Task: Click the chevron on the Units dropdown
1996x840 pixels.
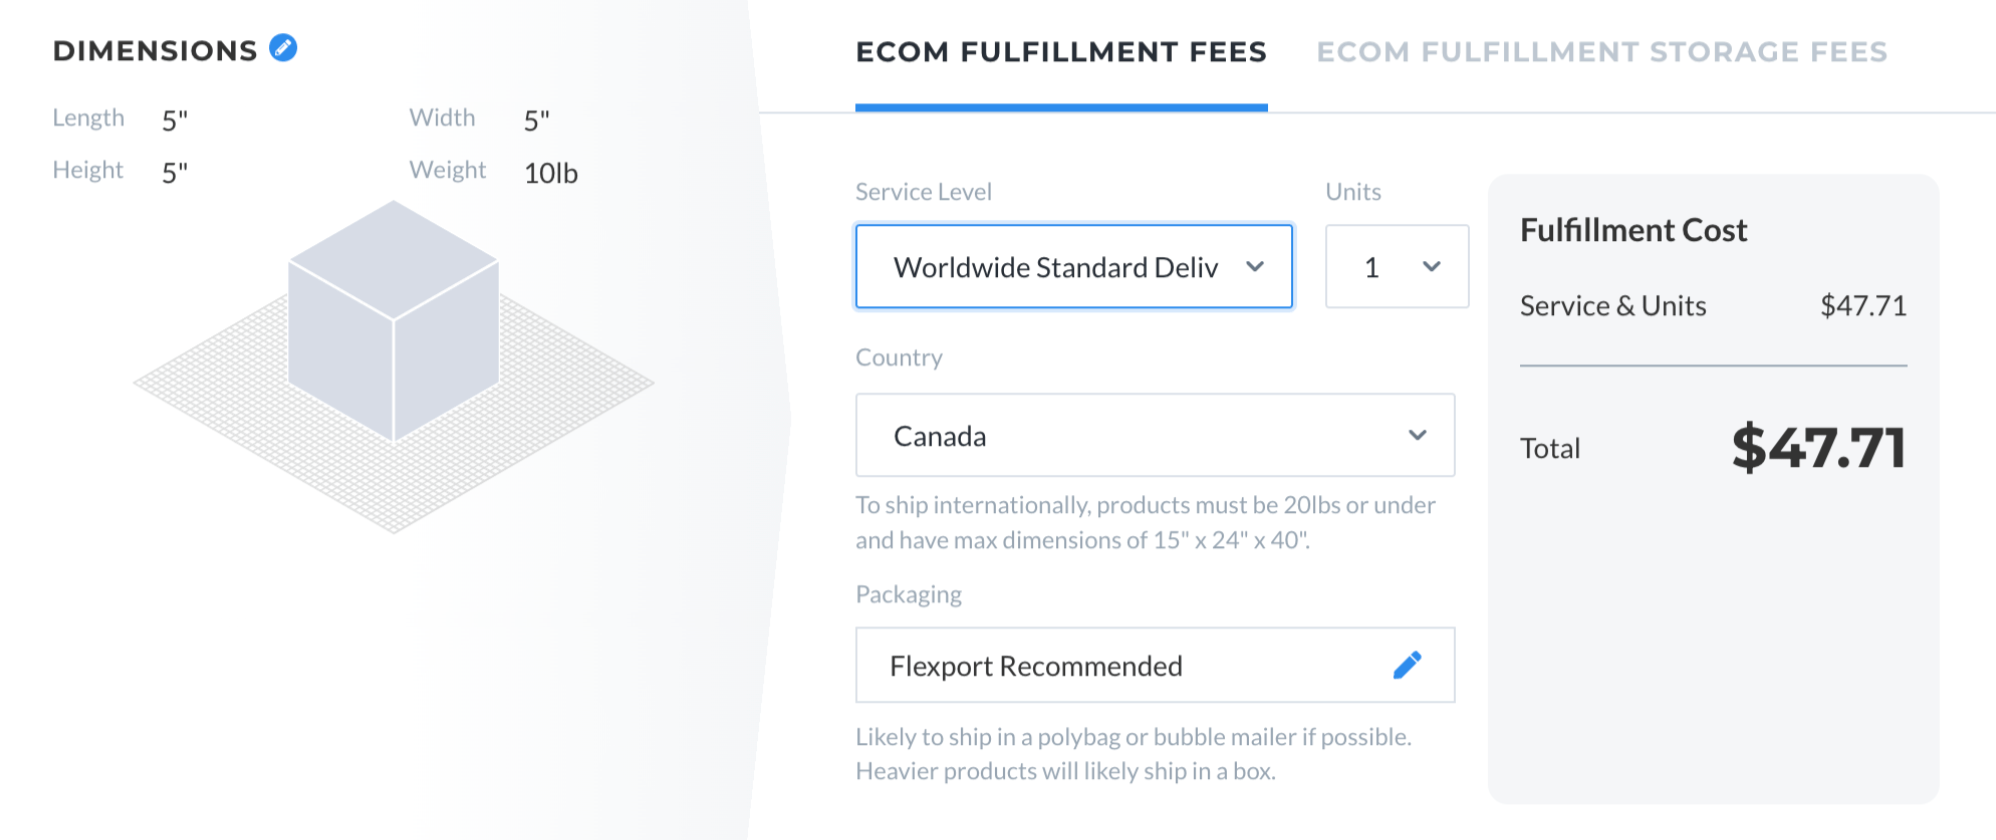Action: click(x=1431, y=266)
